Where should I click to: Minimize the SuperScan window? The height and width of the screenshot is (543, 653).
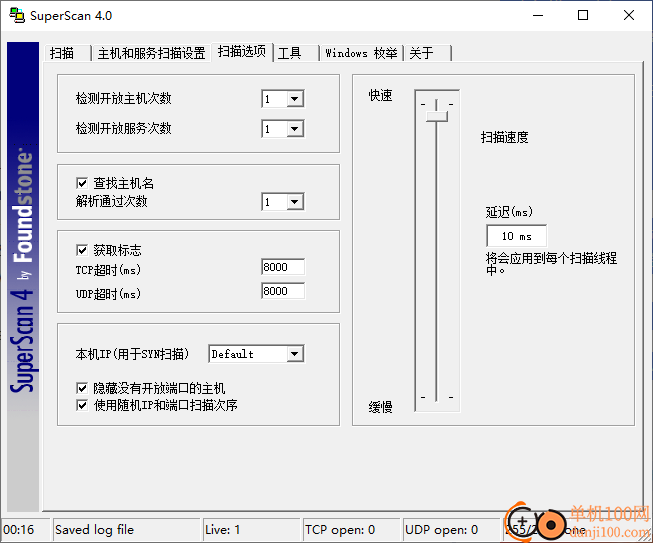click(538, 15)
